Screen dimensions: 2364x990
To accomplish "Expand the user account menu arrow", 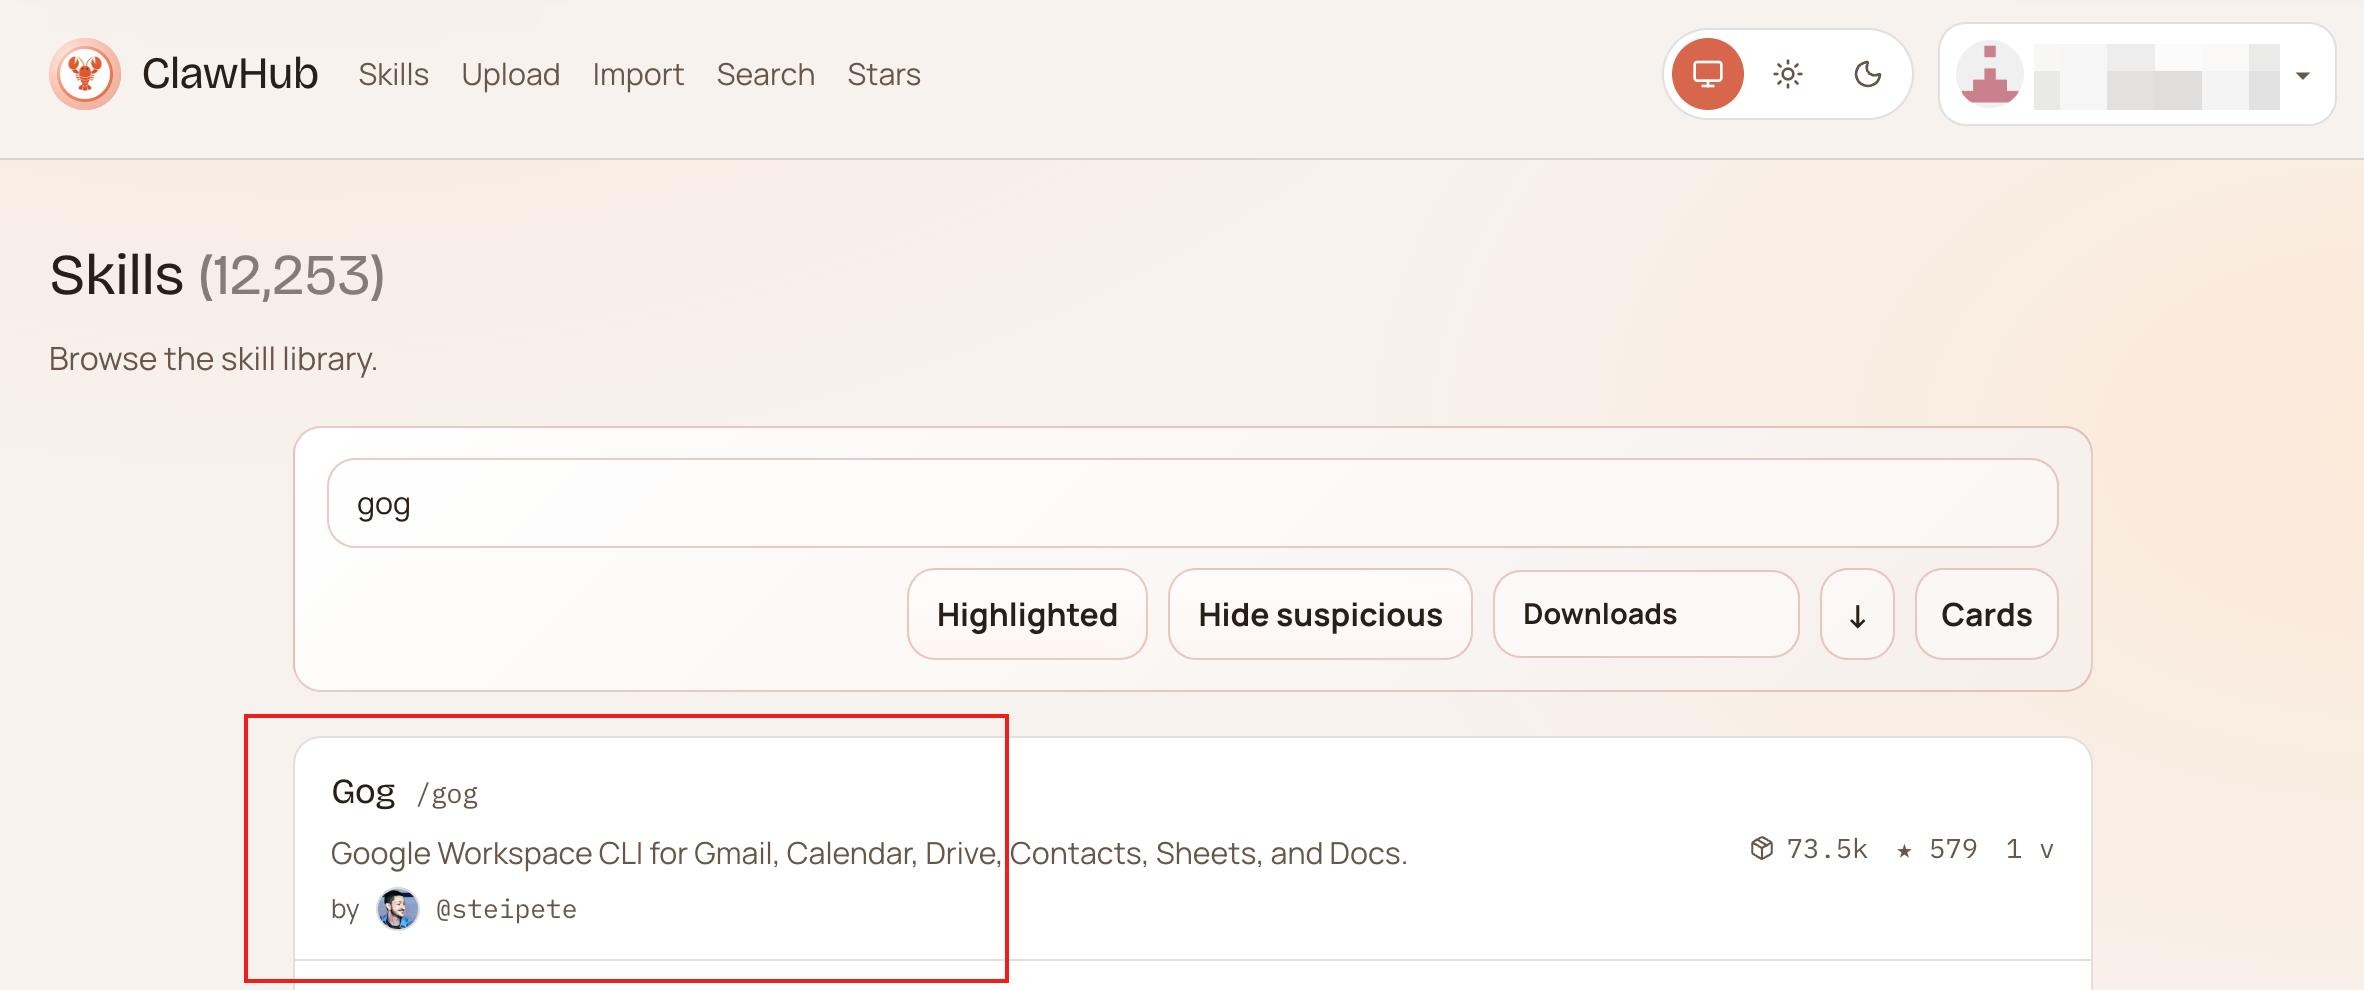I will pos(2302,76).
